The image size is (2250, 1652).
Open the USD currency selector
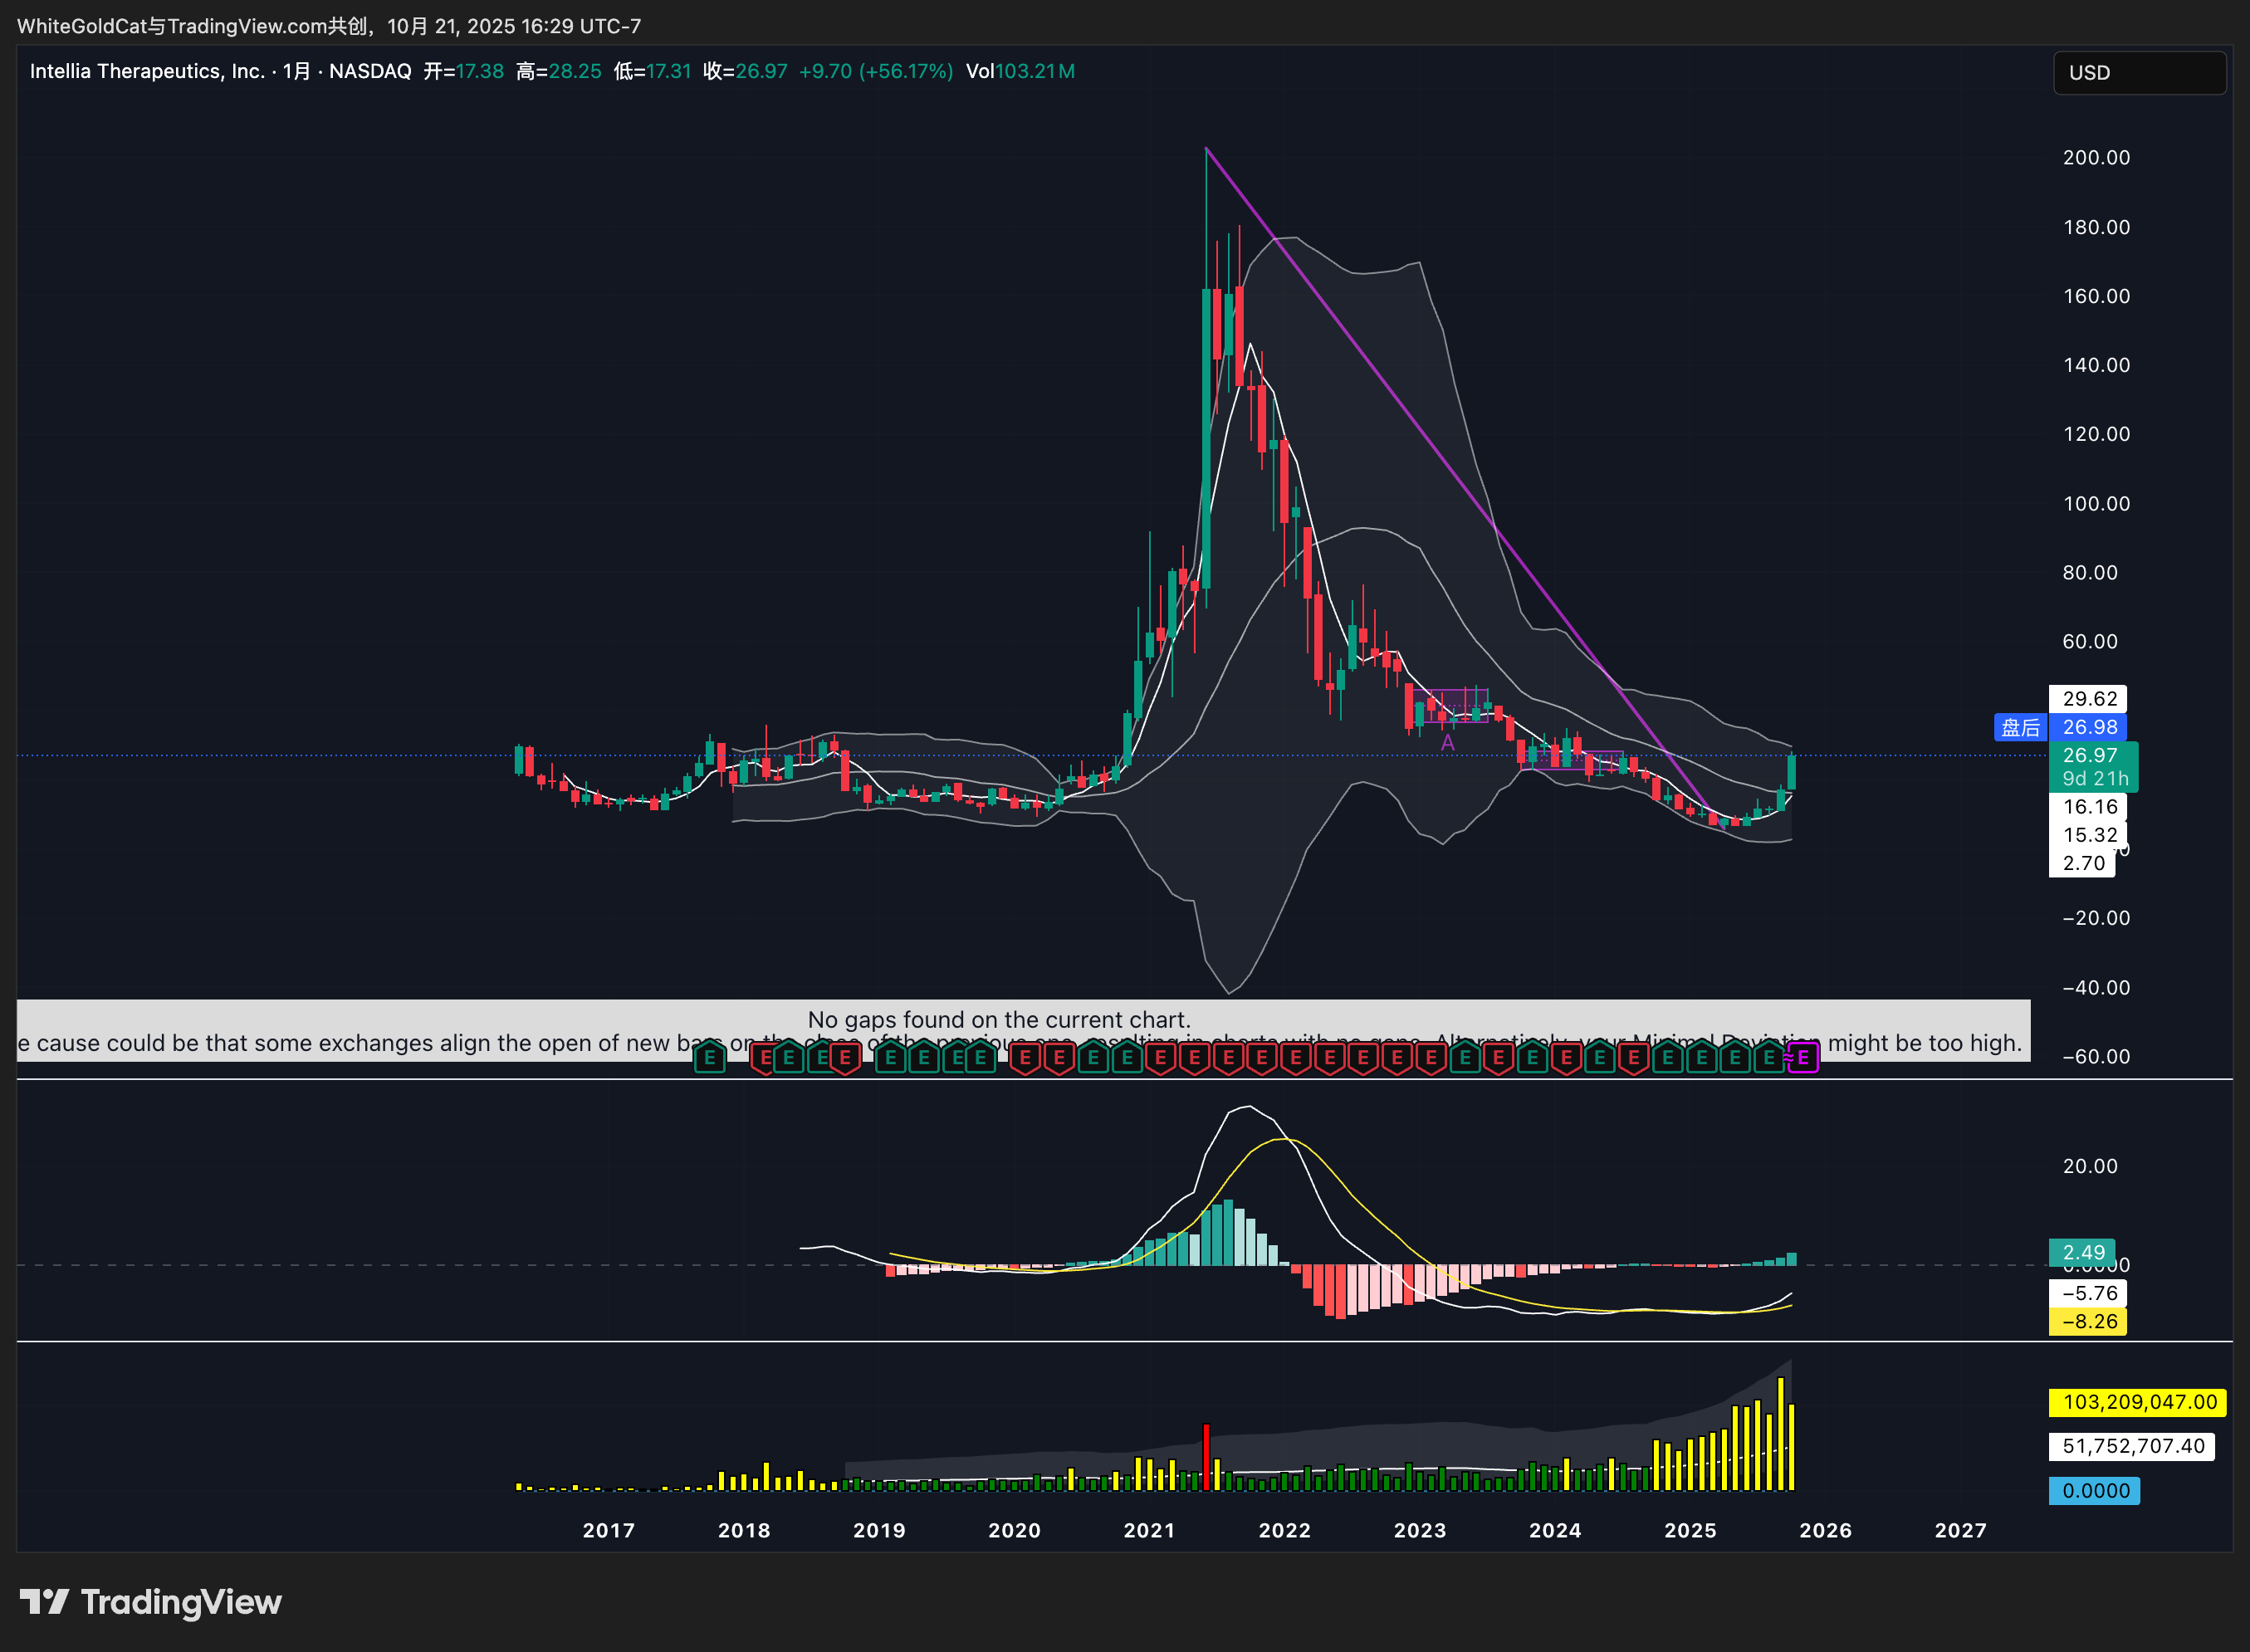click(2139, 73)
